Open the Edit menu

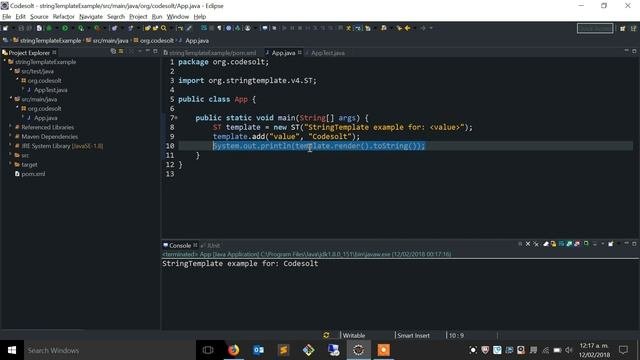point(20,17)
